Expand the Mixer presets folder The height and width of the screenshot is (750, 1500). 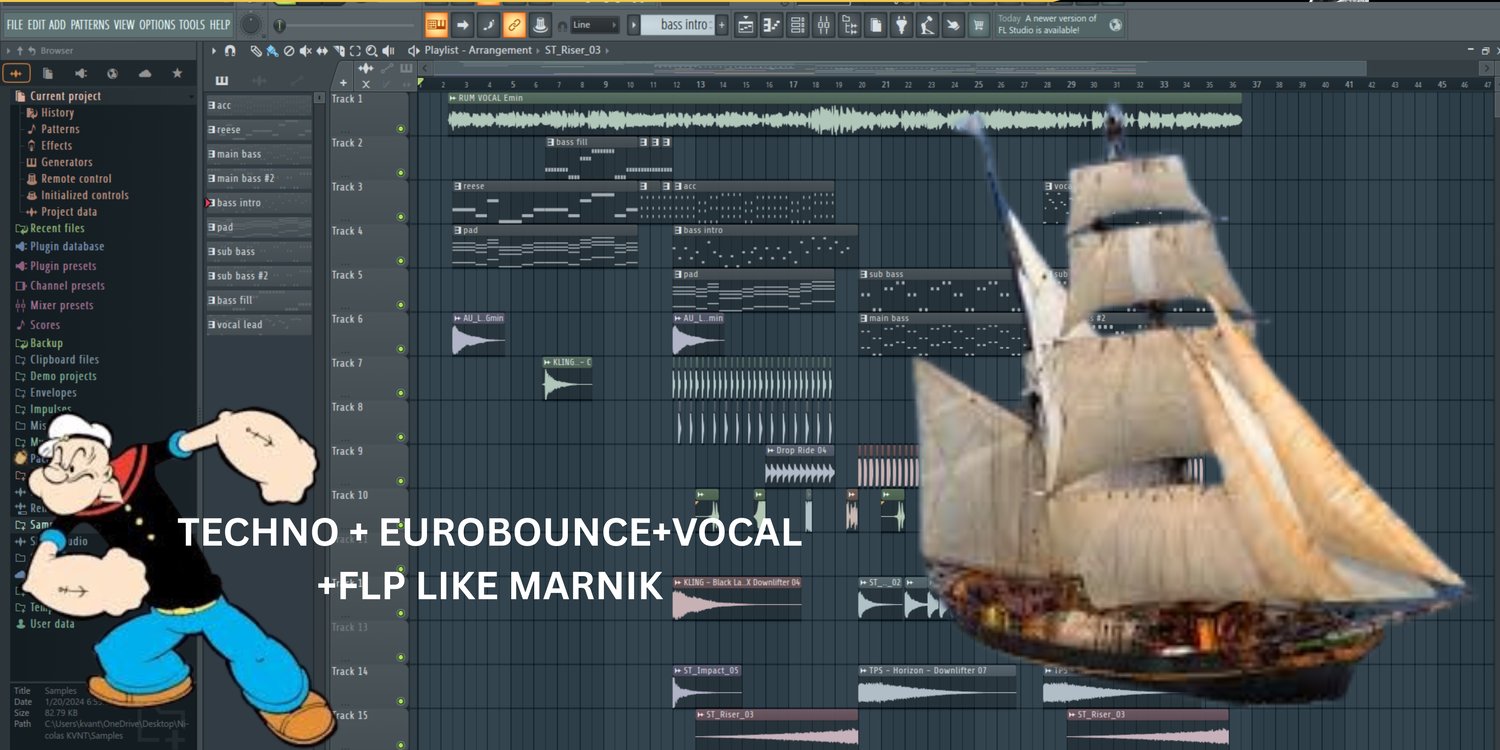pos(54,306)
